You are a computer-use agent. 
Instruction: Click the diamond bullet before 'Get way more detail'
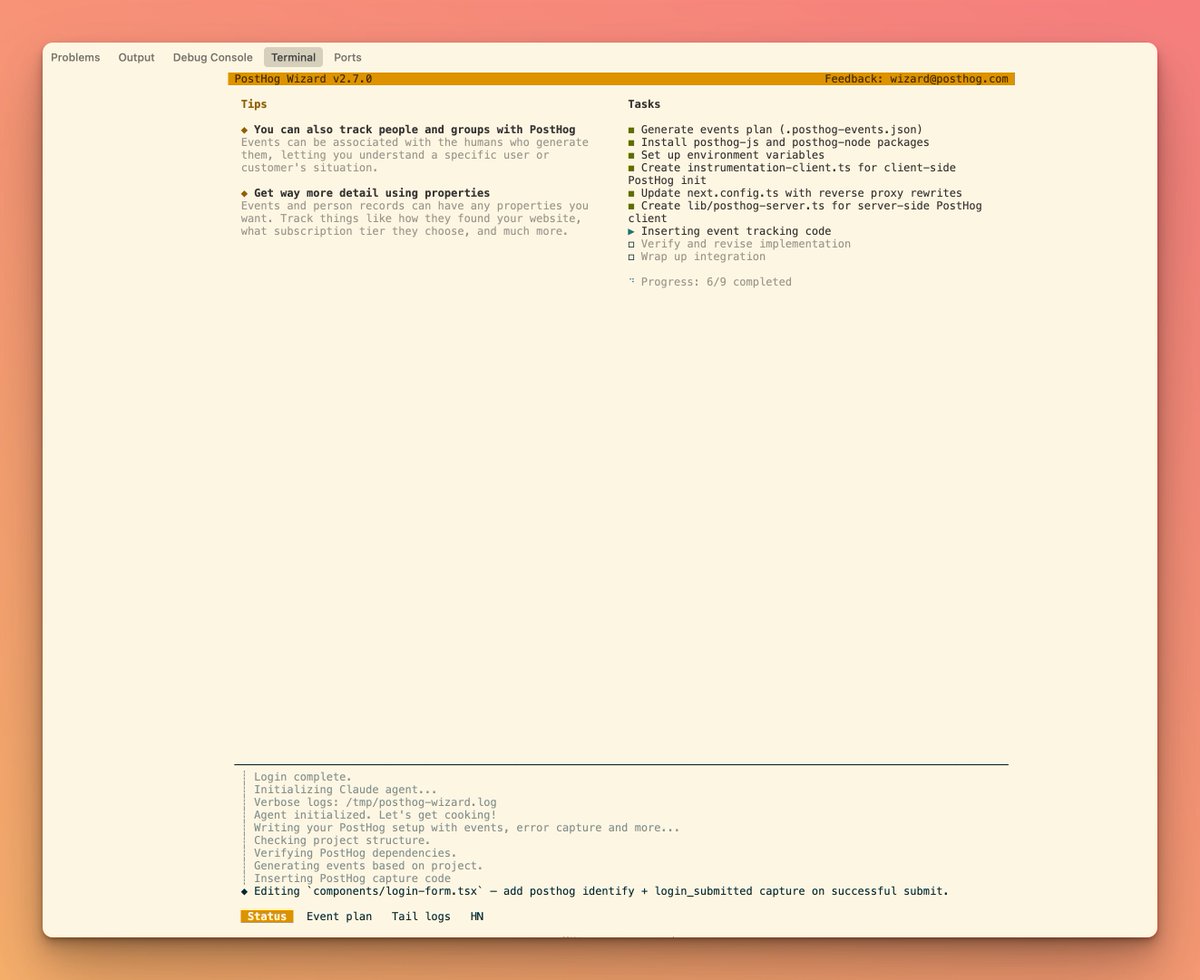coord(244,193)
